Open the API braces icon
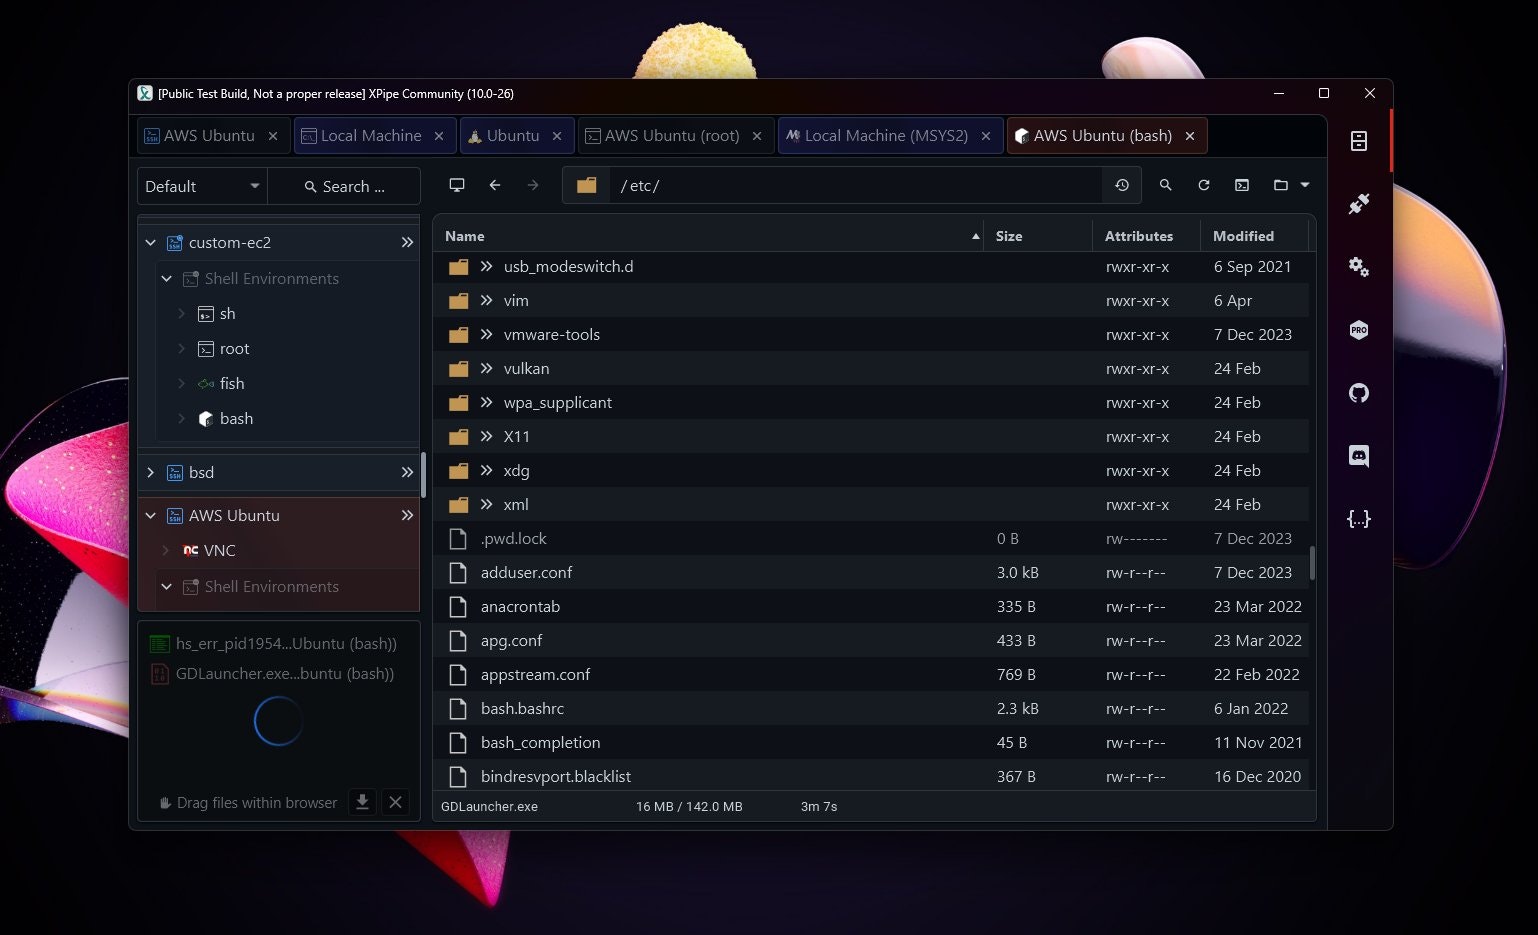The image size is (1538, 935). tap(1358, 519)
